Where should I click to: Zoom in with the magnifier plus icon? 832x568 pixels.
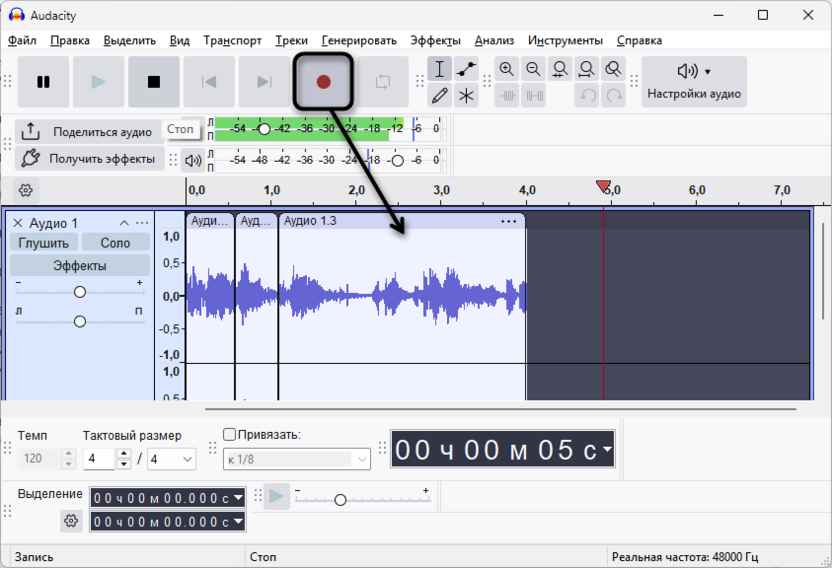(507, 69)
